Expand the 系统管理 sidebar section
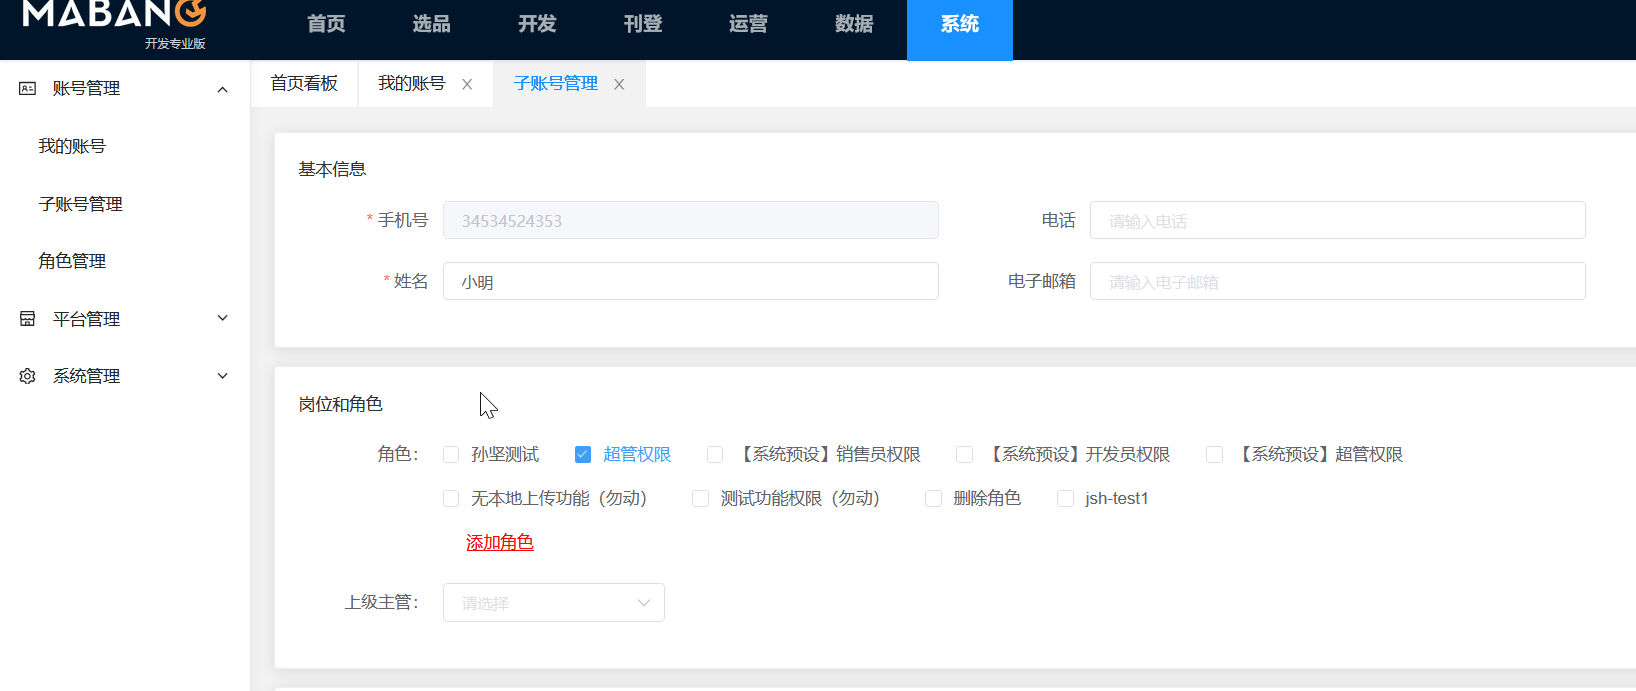The height and width of the screenshot is (691, 1636). 222,376
